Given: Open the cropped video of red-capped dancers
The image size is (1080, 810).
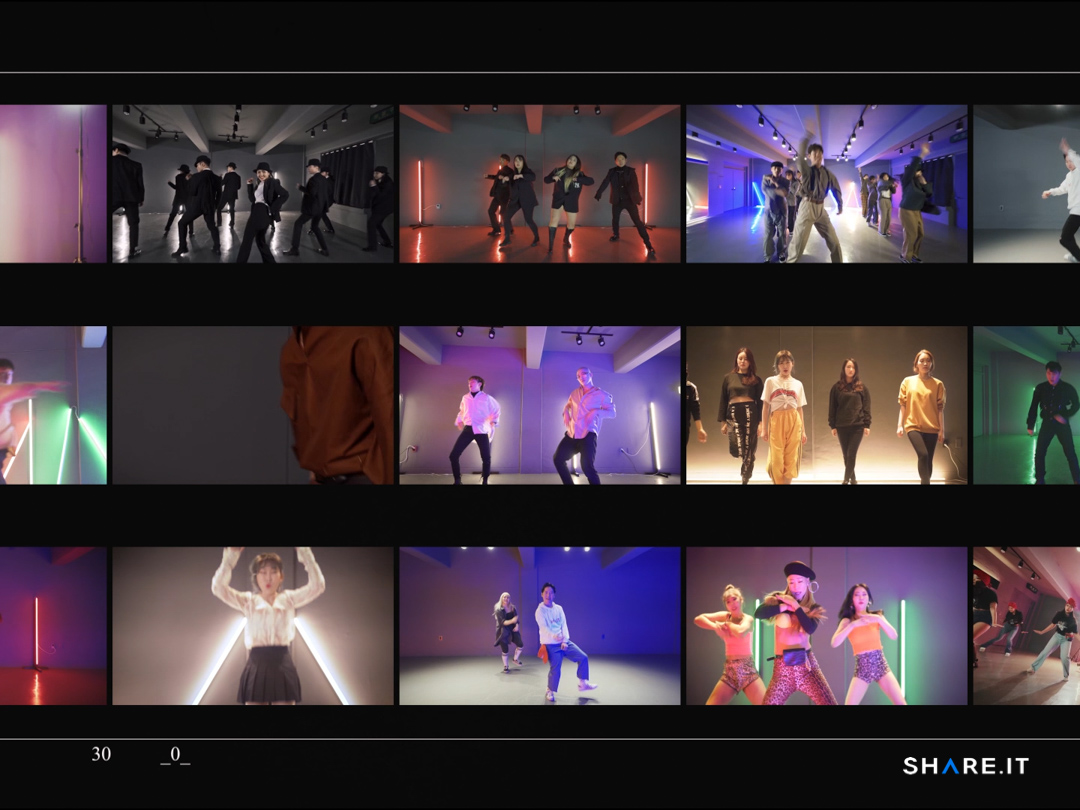Looking at the screenshot, I should pyautogui.click(x=1026, y=626).
